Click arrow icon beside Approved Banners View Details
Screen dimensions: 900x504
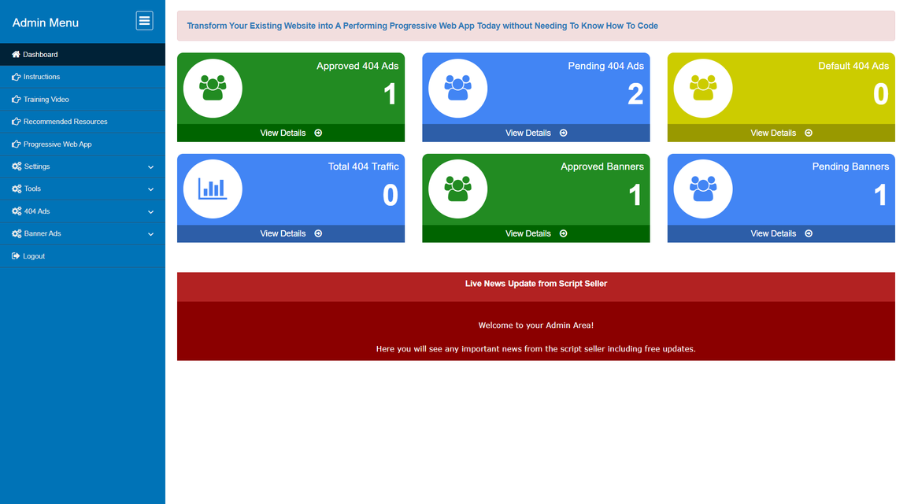coord(563,234)
